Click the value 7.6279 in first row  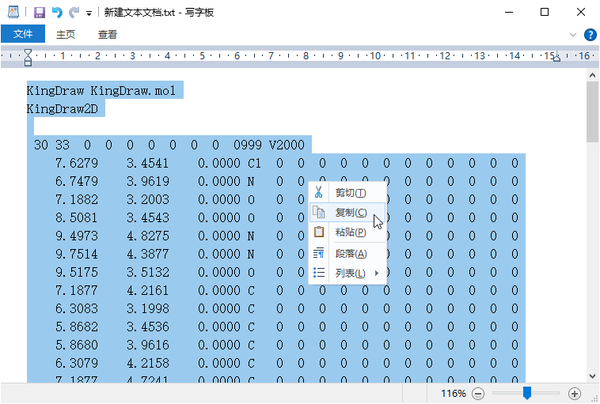pyautogui.click(x=77, y=163)
